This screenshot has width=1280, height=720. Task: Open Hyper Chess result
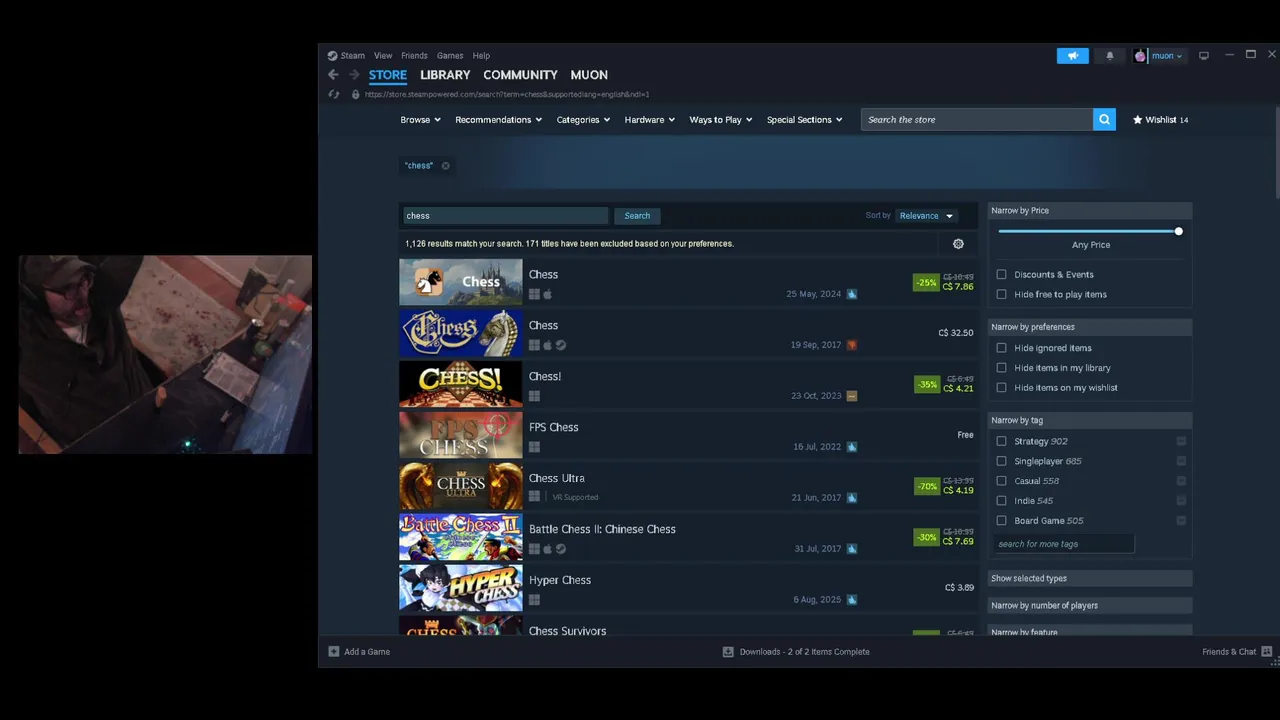688,588
